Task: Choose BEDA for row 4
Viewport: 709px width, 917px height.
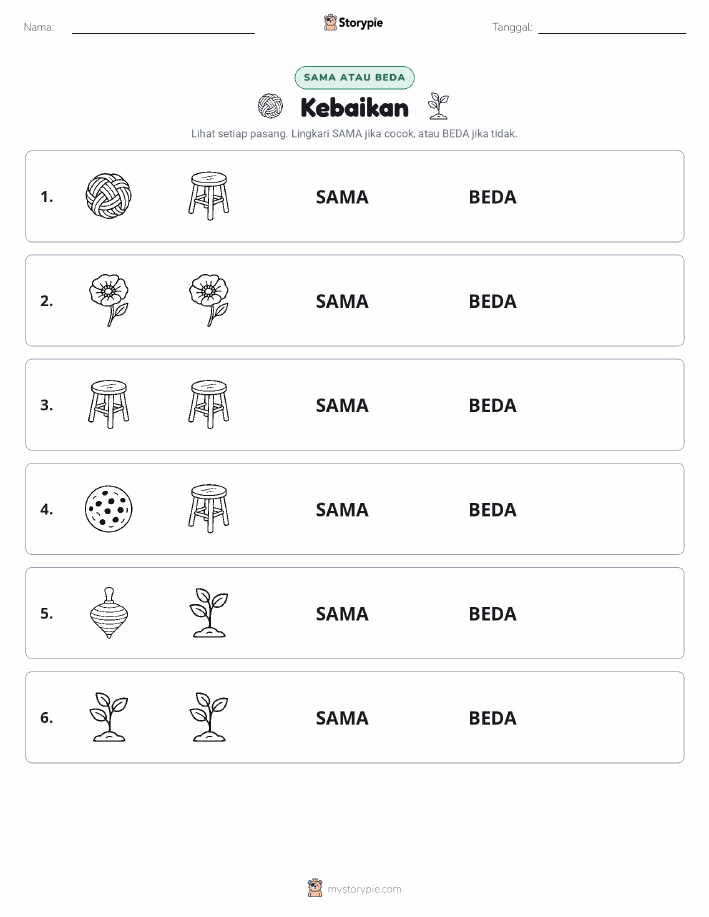Action: 493,509
